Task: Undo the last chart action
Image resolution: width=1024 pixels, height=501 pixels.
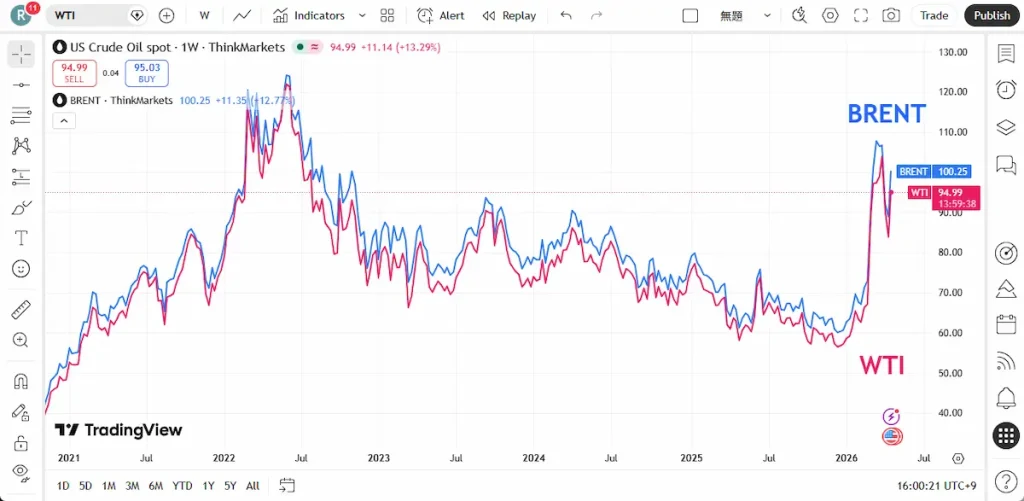Action: (x=566, y=16)
